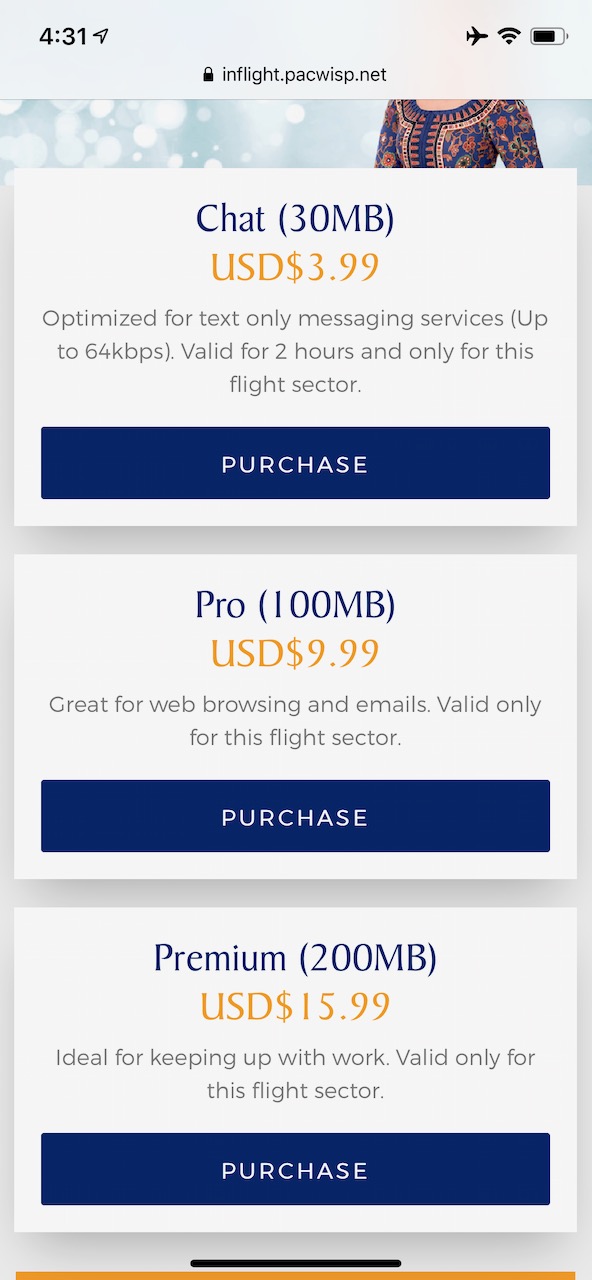The width and height of the screenshot is (592, 1280).
Task: Tap the USD$9.99 price
Action: tap(295, 653)
